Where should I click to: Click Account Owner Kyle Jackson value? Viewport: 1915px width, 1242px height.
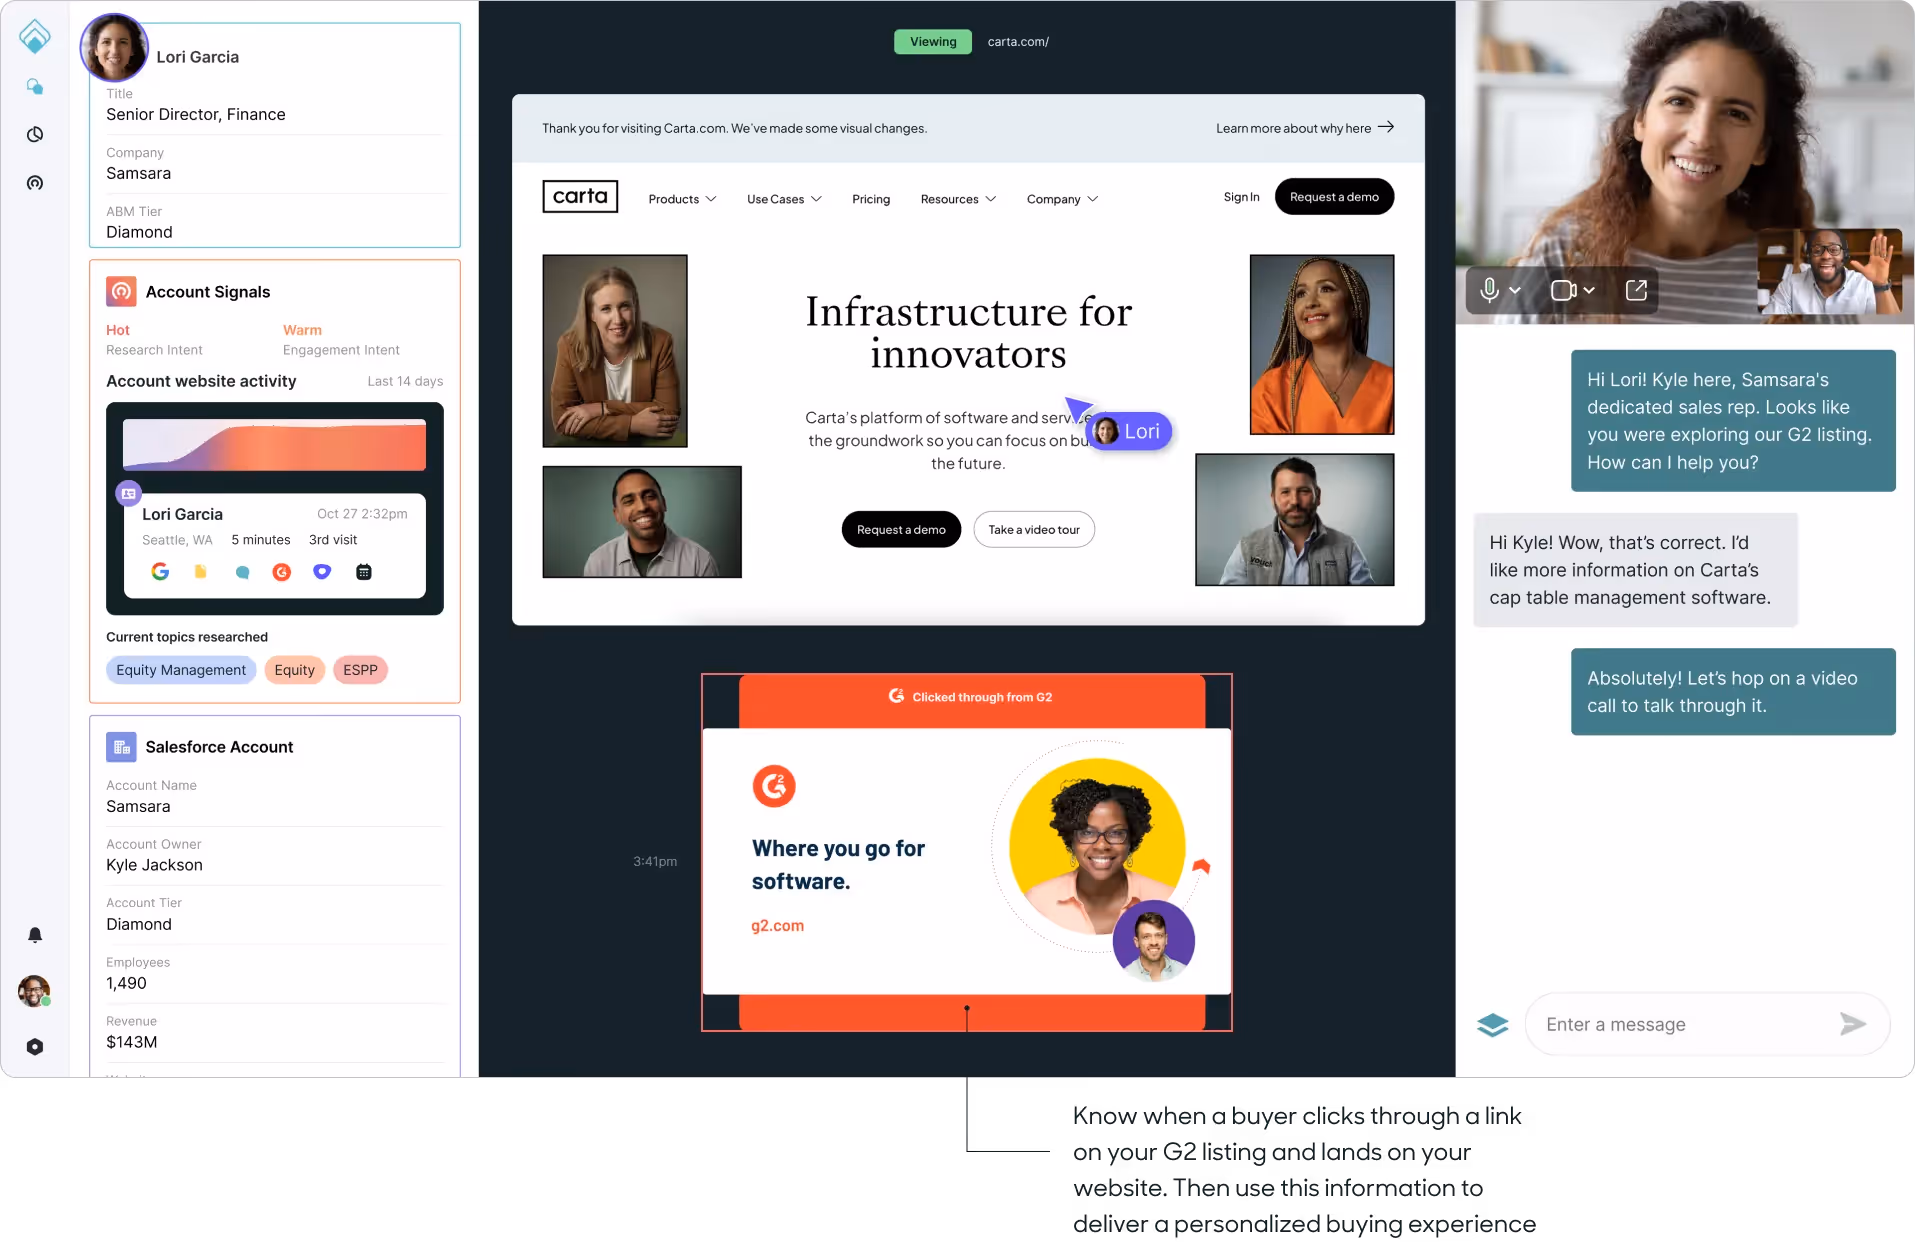(x=154, y=865)
